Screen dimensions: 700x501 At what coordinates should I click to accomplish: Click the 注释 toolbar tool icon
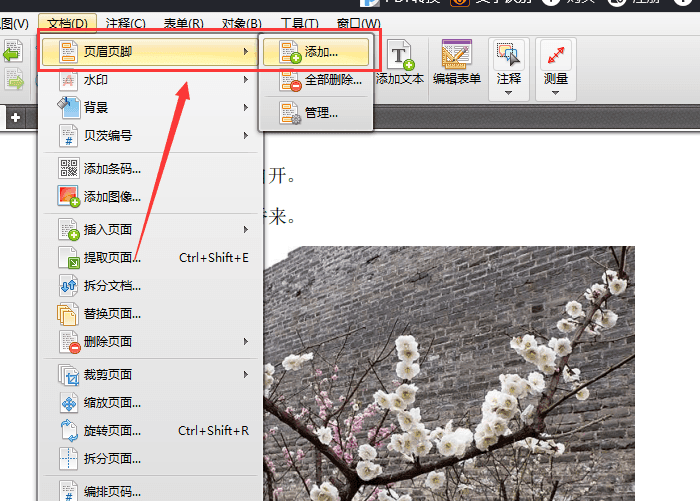508,54
